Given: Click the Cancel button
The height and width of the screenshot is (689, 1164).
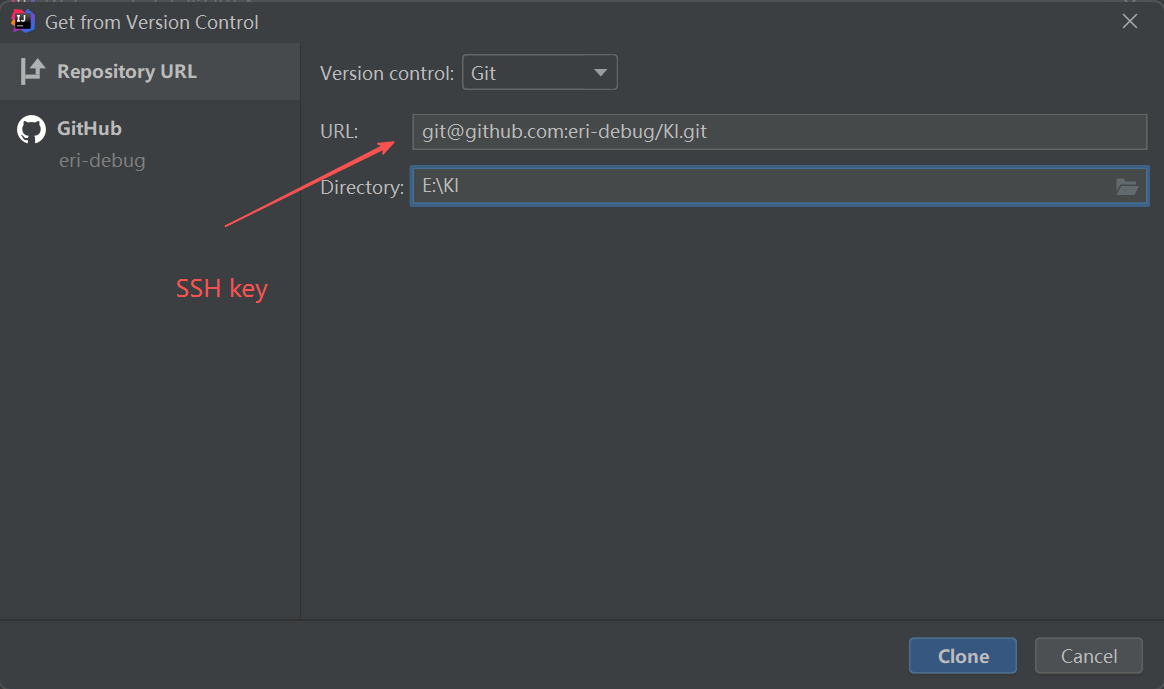Looking at the screenshot, I should (x=1088, y=656).
